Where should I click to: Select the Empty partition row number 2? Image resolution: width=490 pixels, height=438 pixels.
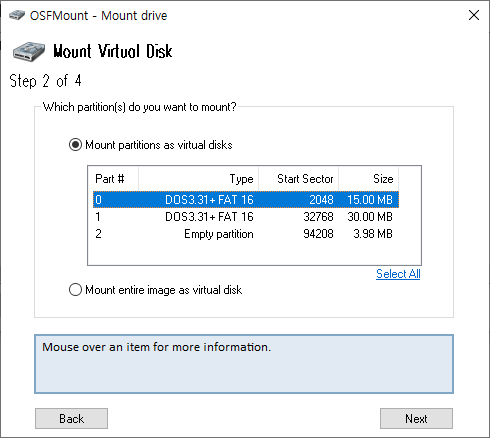246,234
